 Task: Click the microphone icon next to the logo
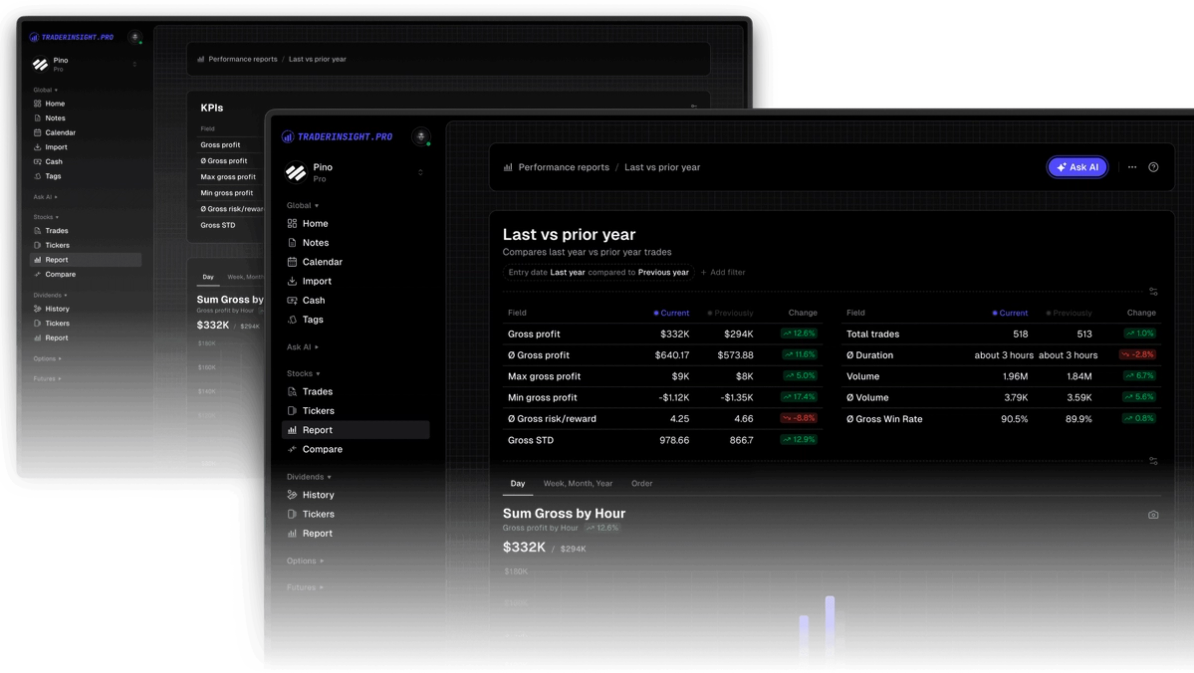422,138
